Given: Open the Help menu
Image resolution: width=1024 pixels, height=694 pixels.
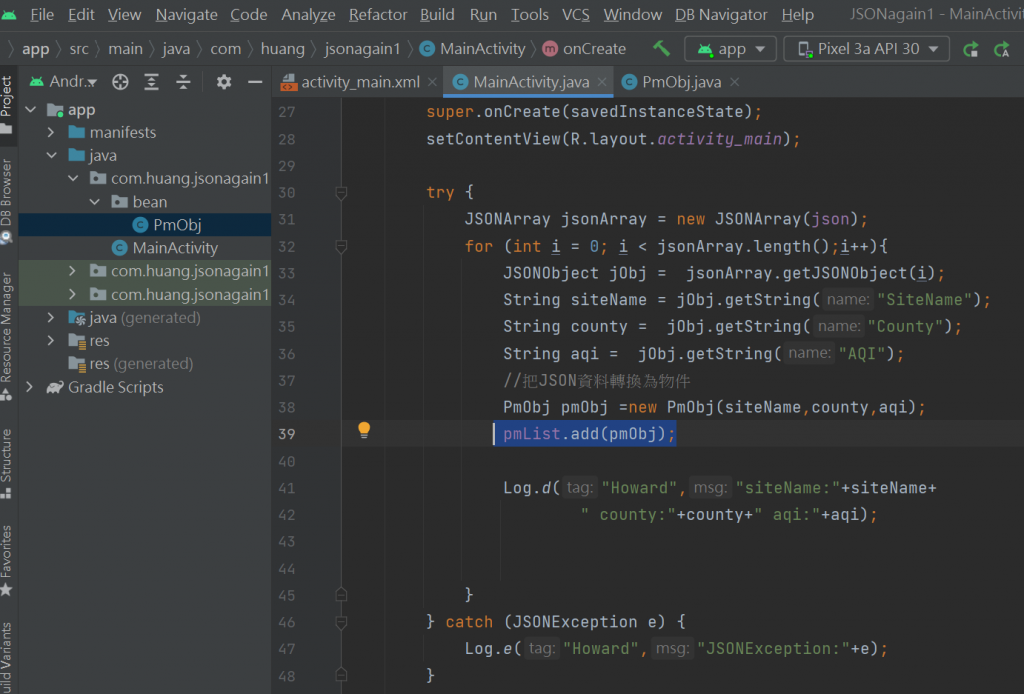Looking at the screenshot, I should pos(797,14).
